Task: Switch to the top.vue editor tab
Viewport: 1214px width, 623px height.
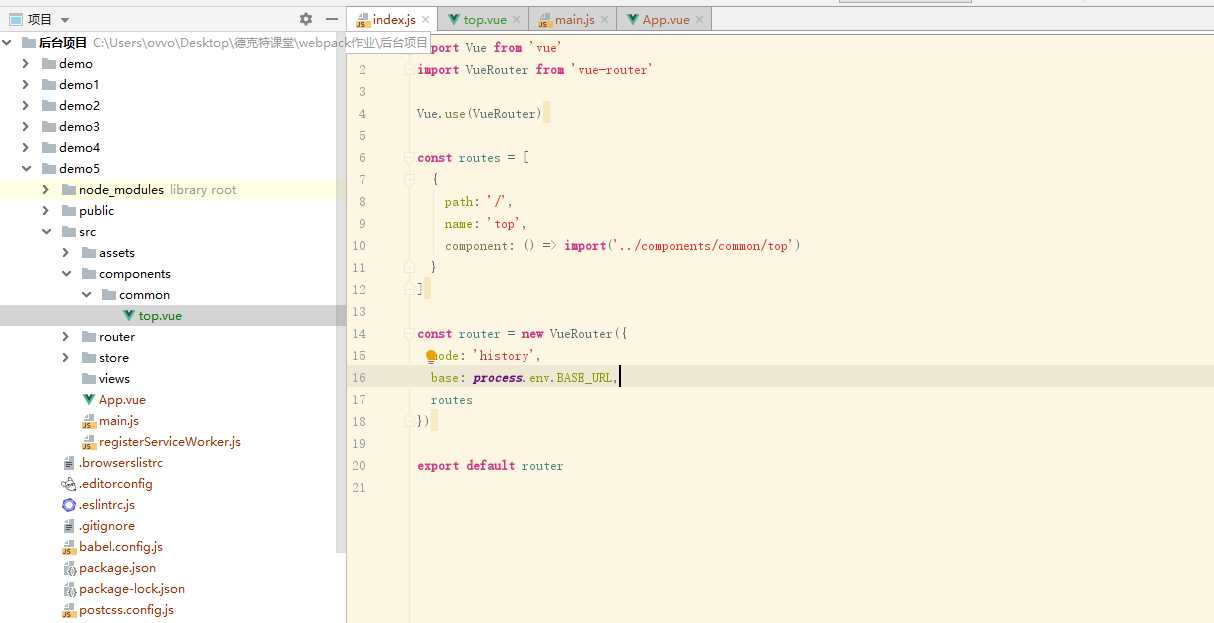Action: coord(484,20)
